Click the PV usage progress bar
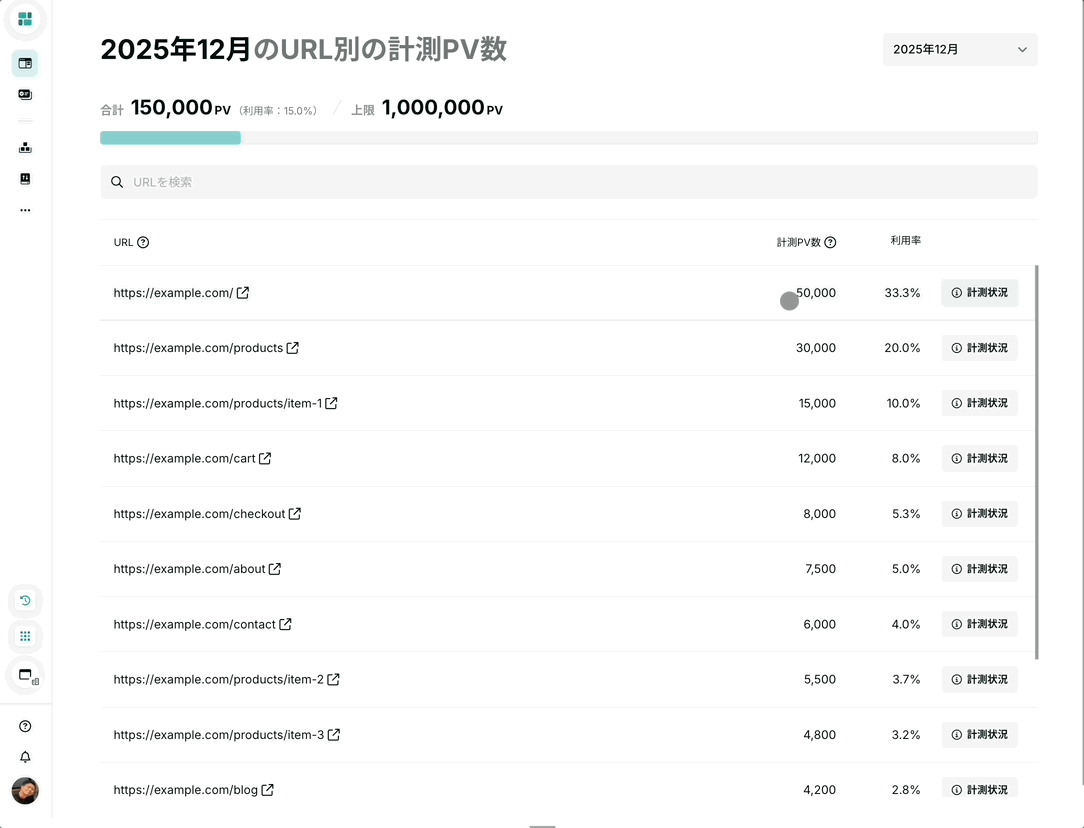This screenshot has height=828, width=1084. [568, 138]
